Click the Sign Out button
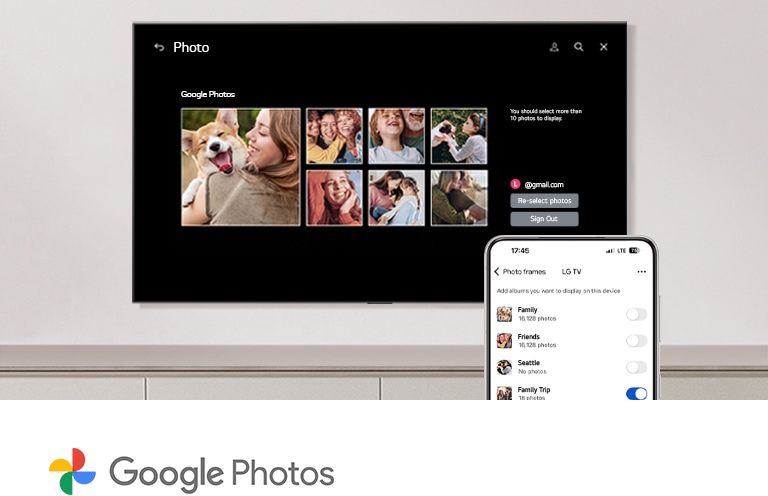This screenshot has width=768, height=496. (x=544, y=218)
